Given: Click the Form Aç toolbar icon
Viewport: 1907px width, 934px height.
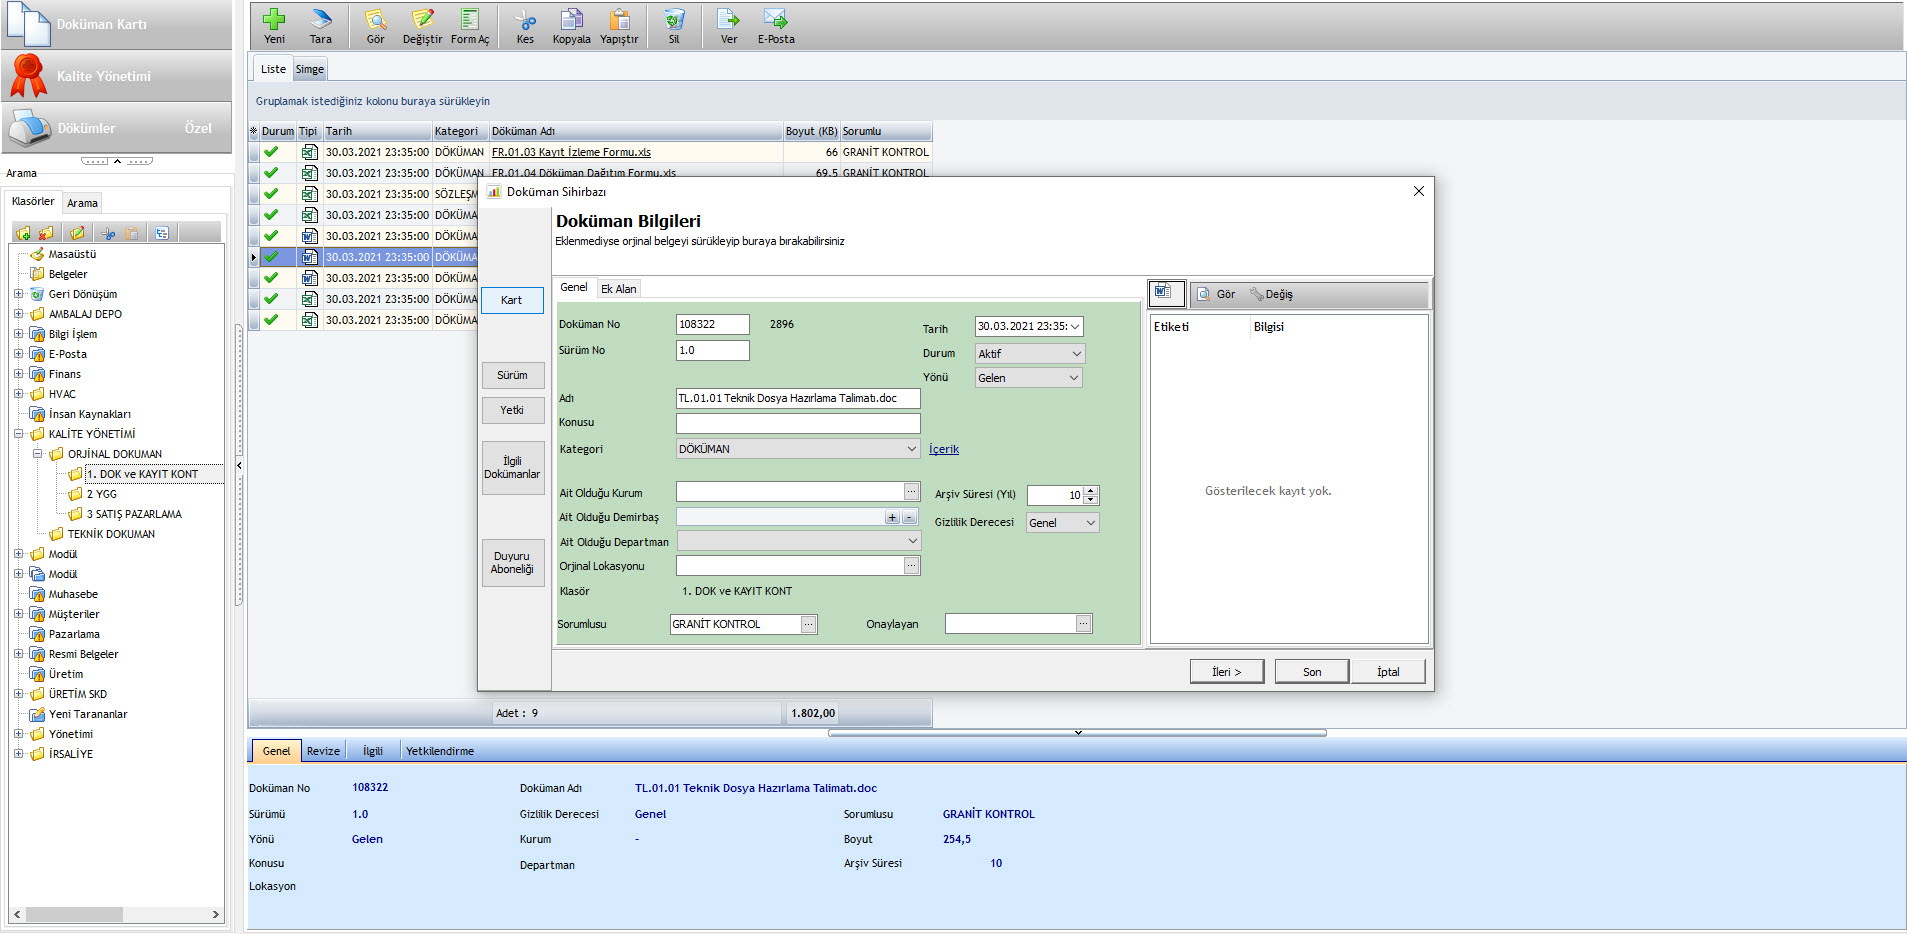Looking at the screenshot, I should [x=470, y=20].
